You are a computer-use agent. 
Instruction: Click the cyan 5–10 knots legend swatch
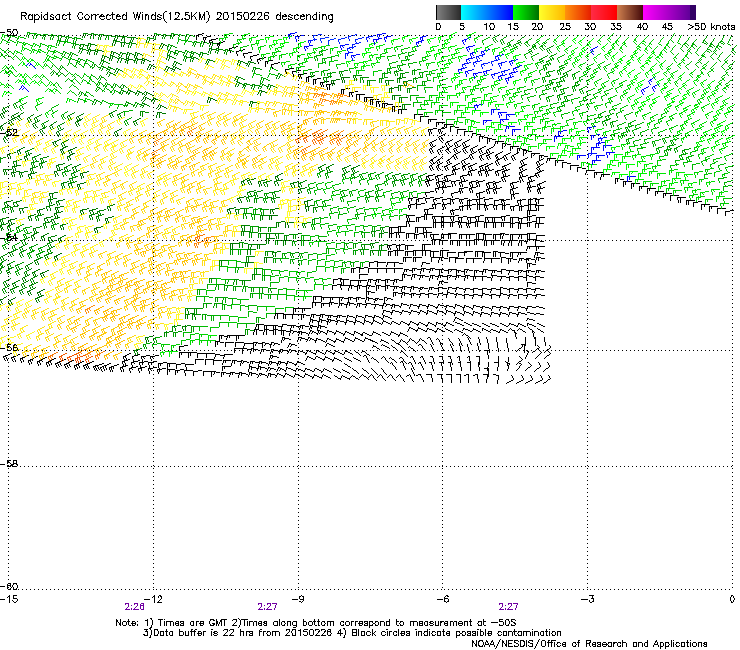pyautogui.click(x=474, y=12)
